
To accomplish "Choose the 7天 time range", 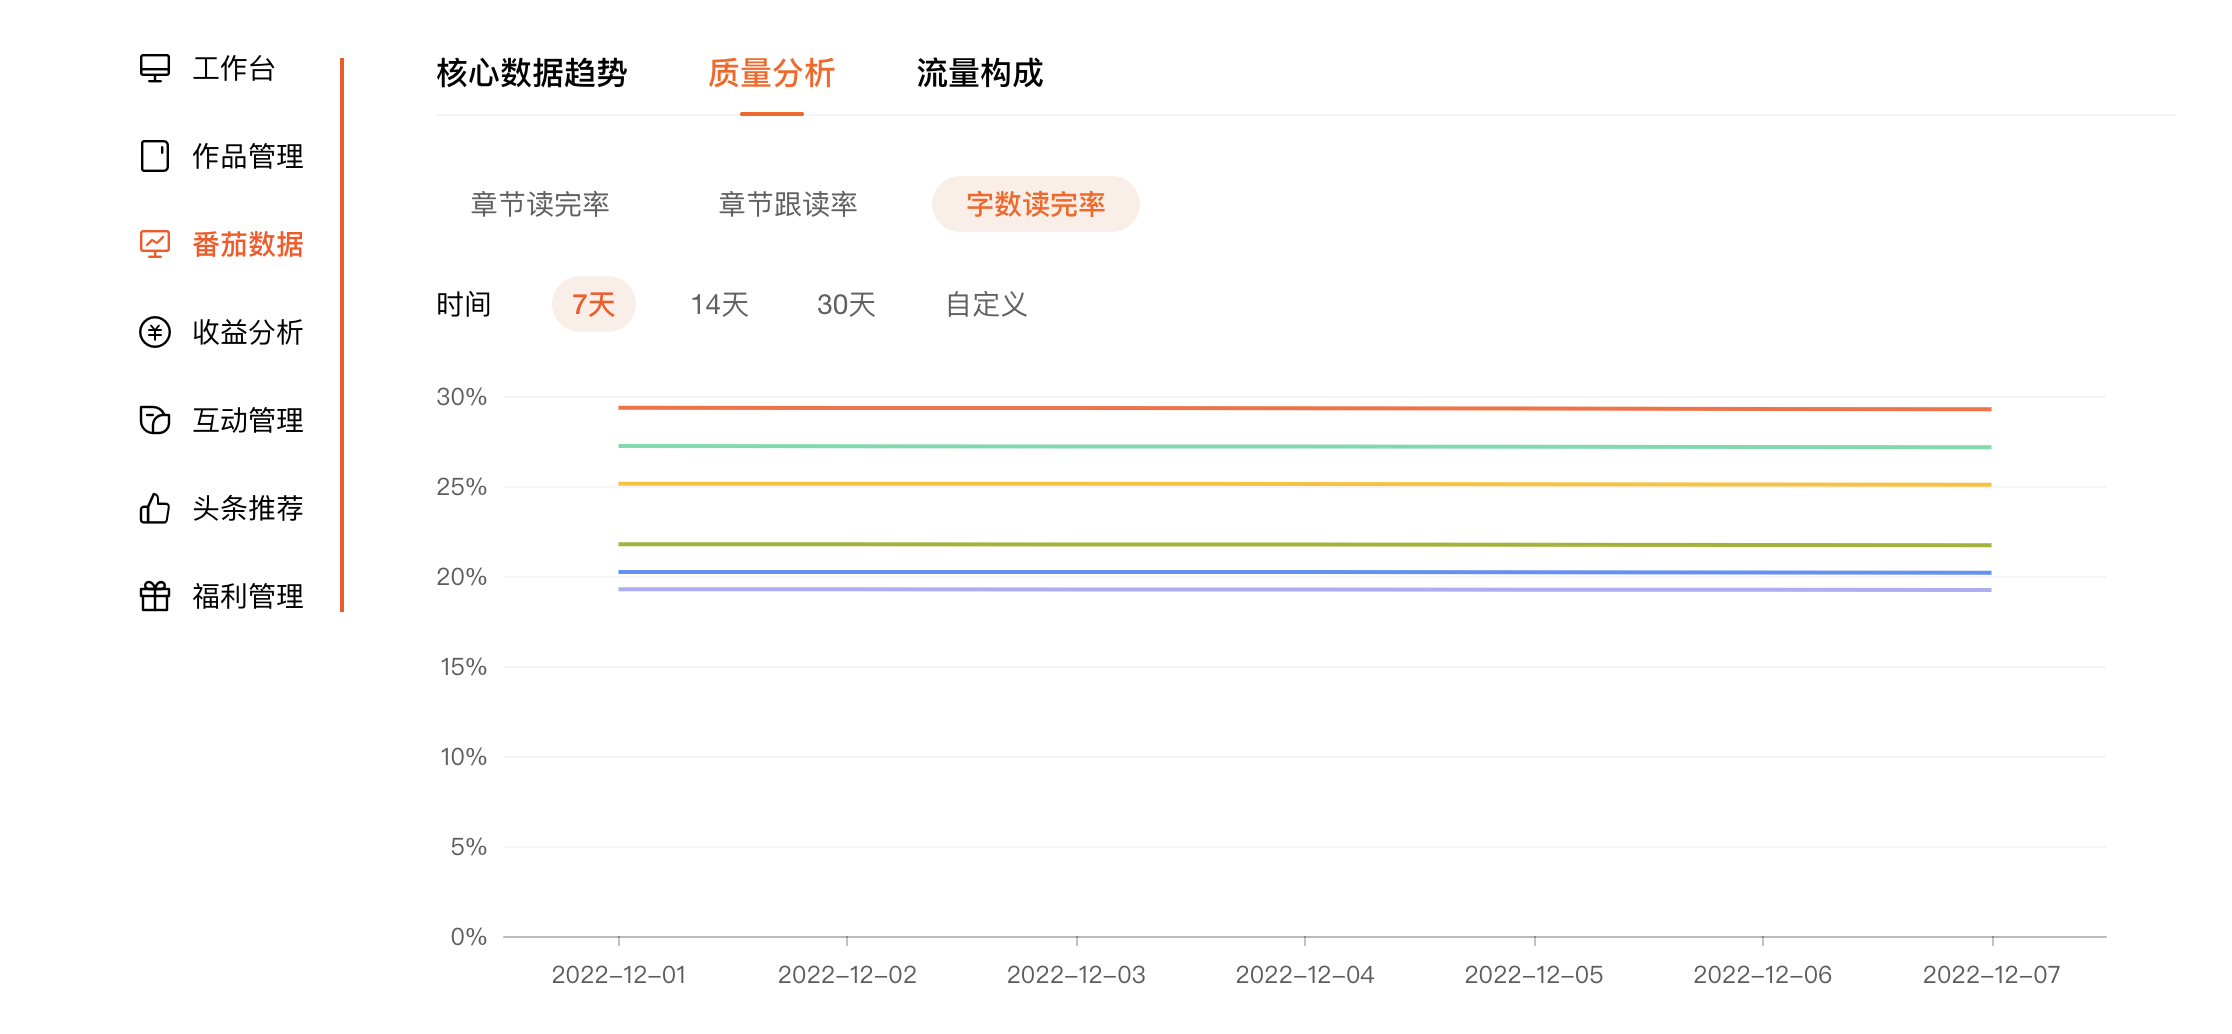I will point(593,304).
